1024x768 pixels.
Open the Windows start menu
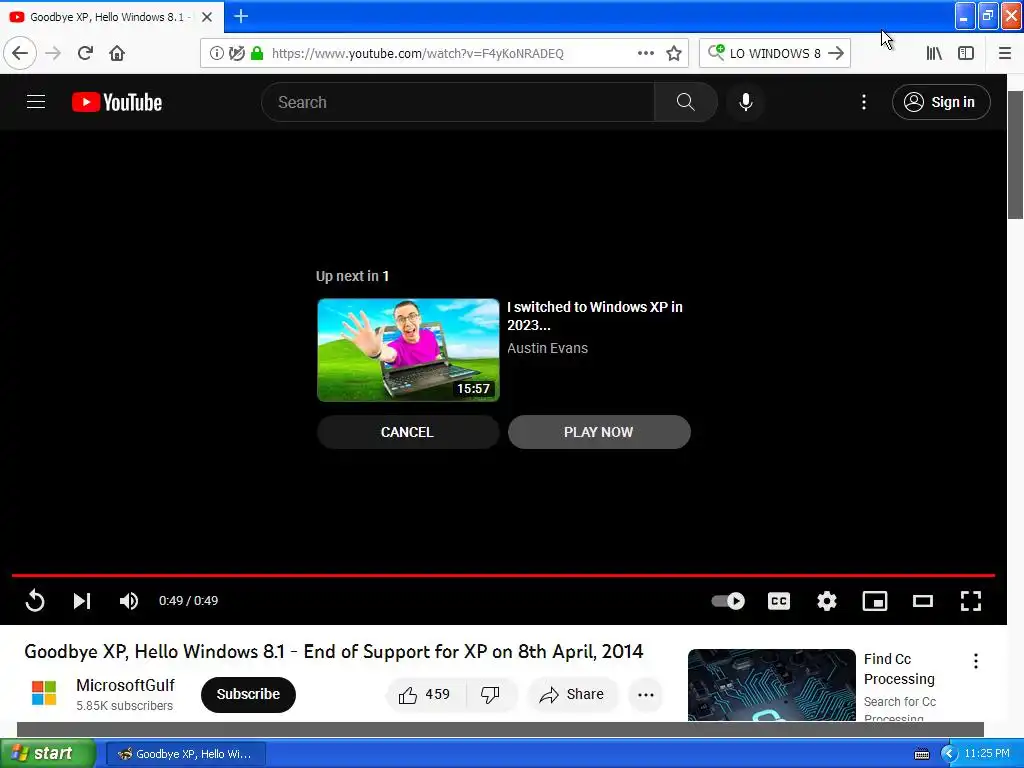pos(46,754)
